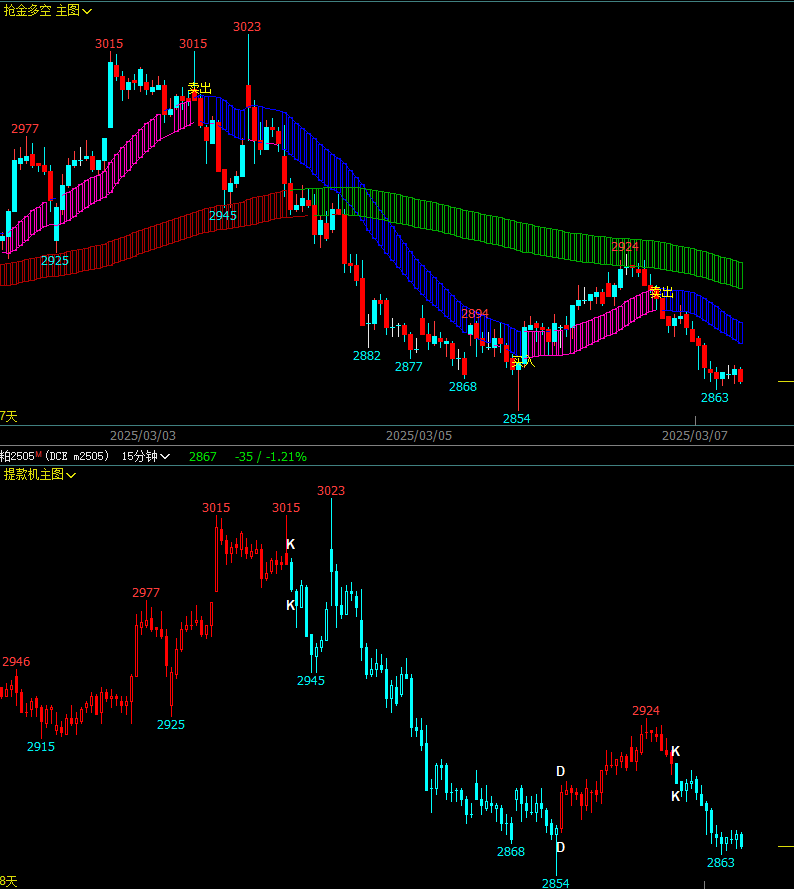Click the 2924 label in lower chart
The image size is (794, 889).
[646, 710]
